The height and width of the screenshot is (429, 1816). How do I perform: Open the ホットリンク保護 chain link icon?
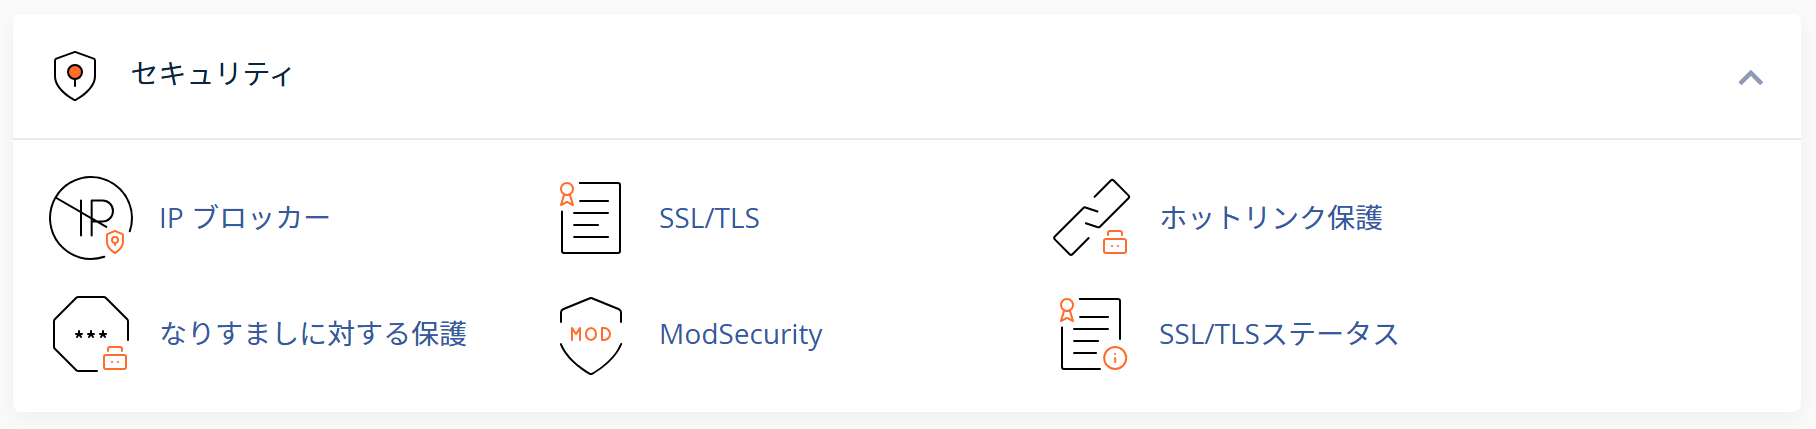(x=1091, y=218)
